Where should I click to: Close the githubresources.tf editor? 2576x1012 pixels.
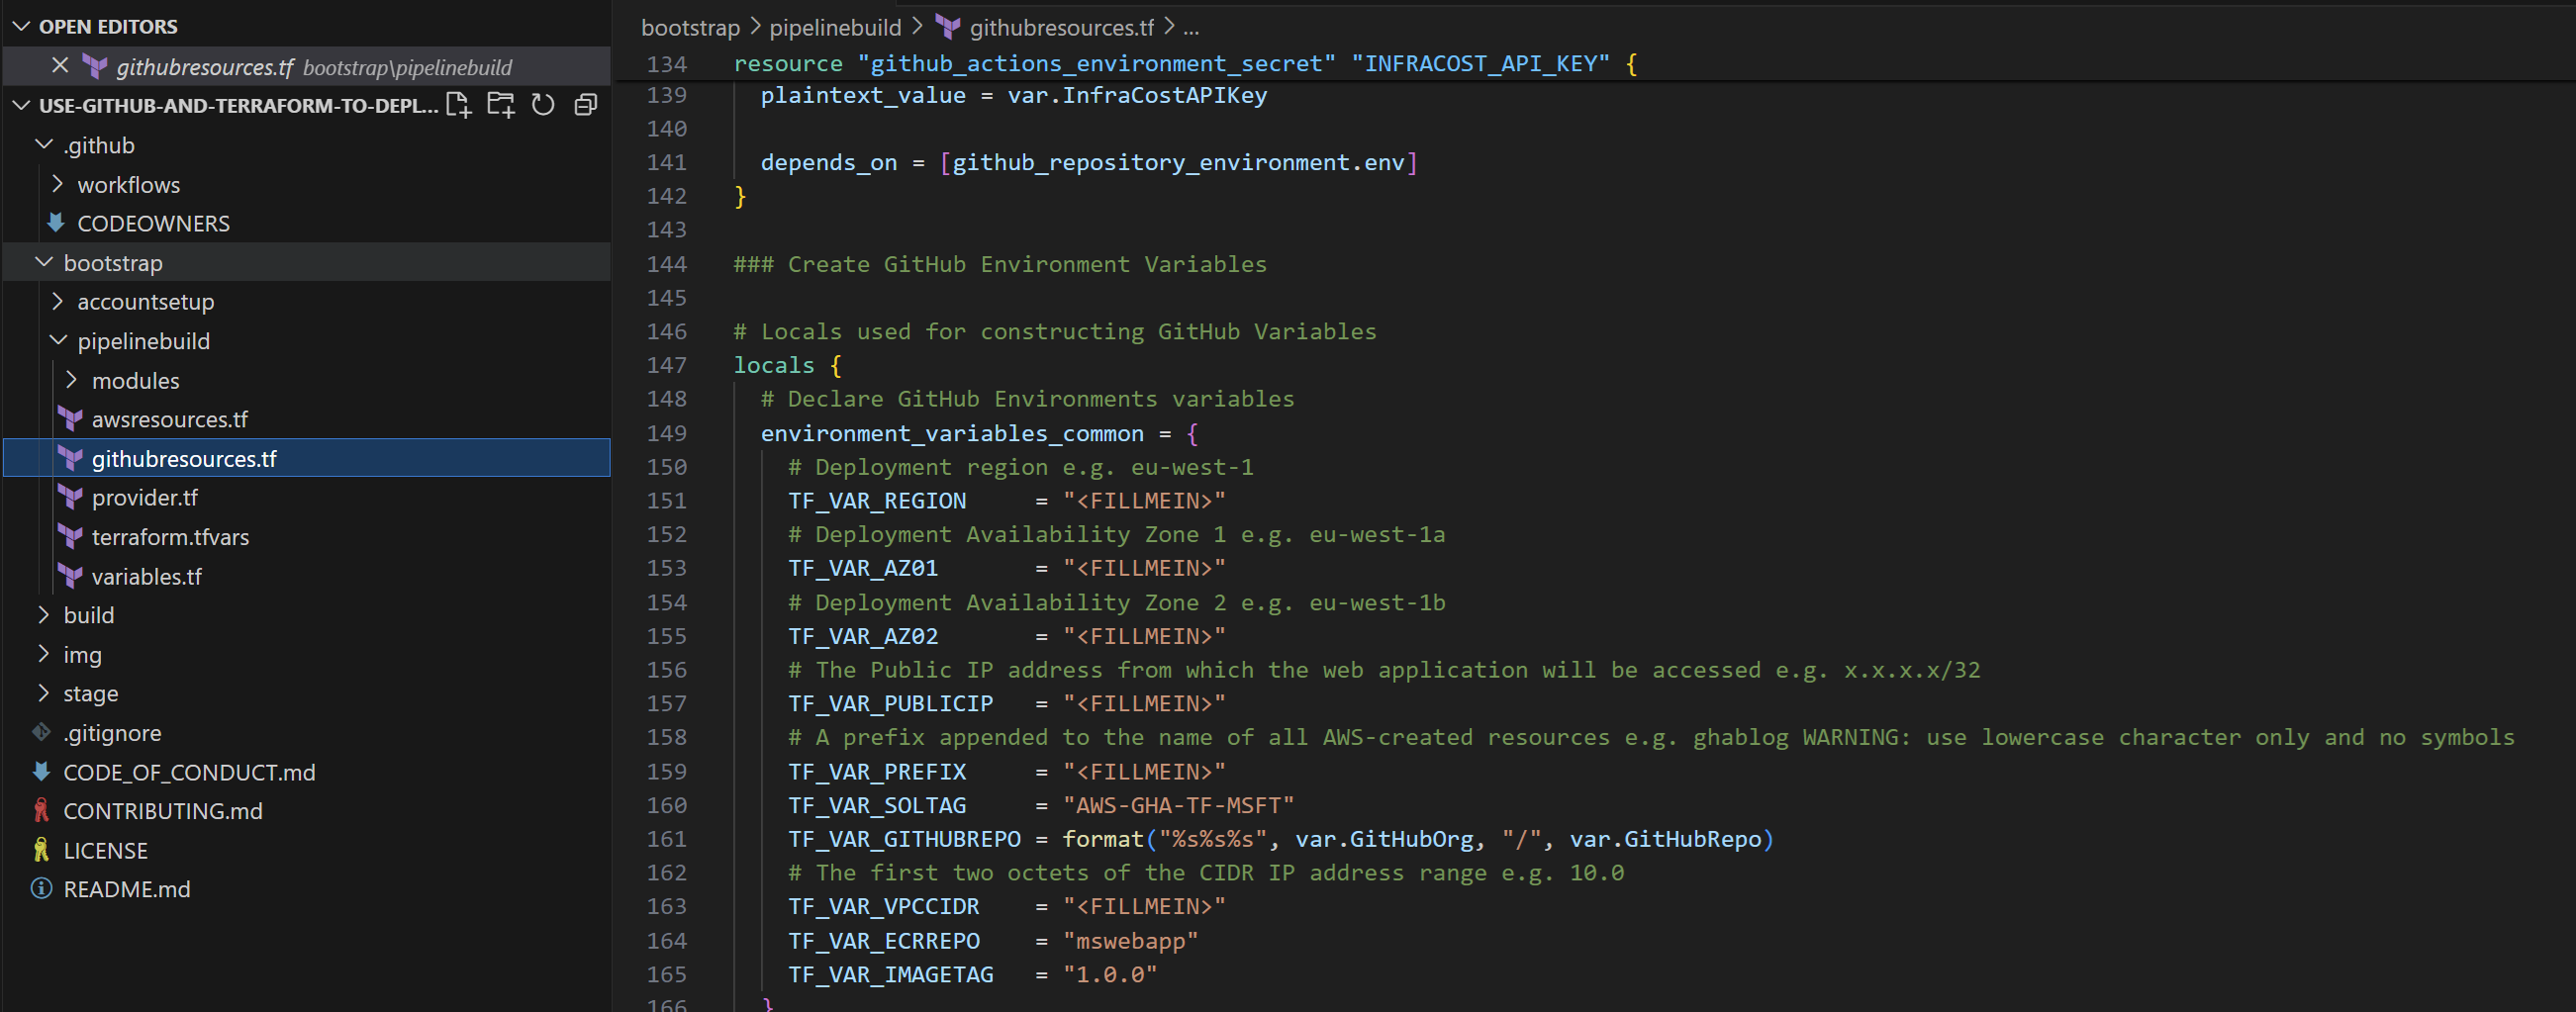[x=60, y=66]
